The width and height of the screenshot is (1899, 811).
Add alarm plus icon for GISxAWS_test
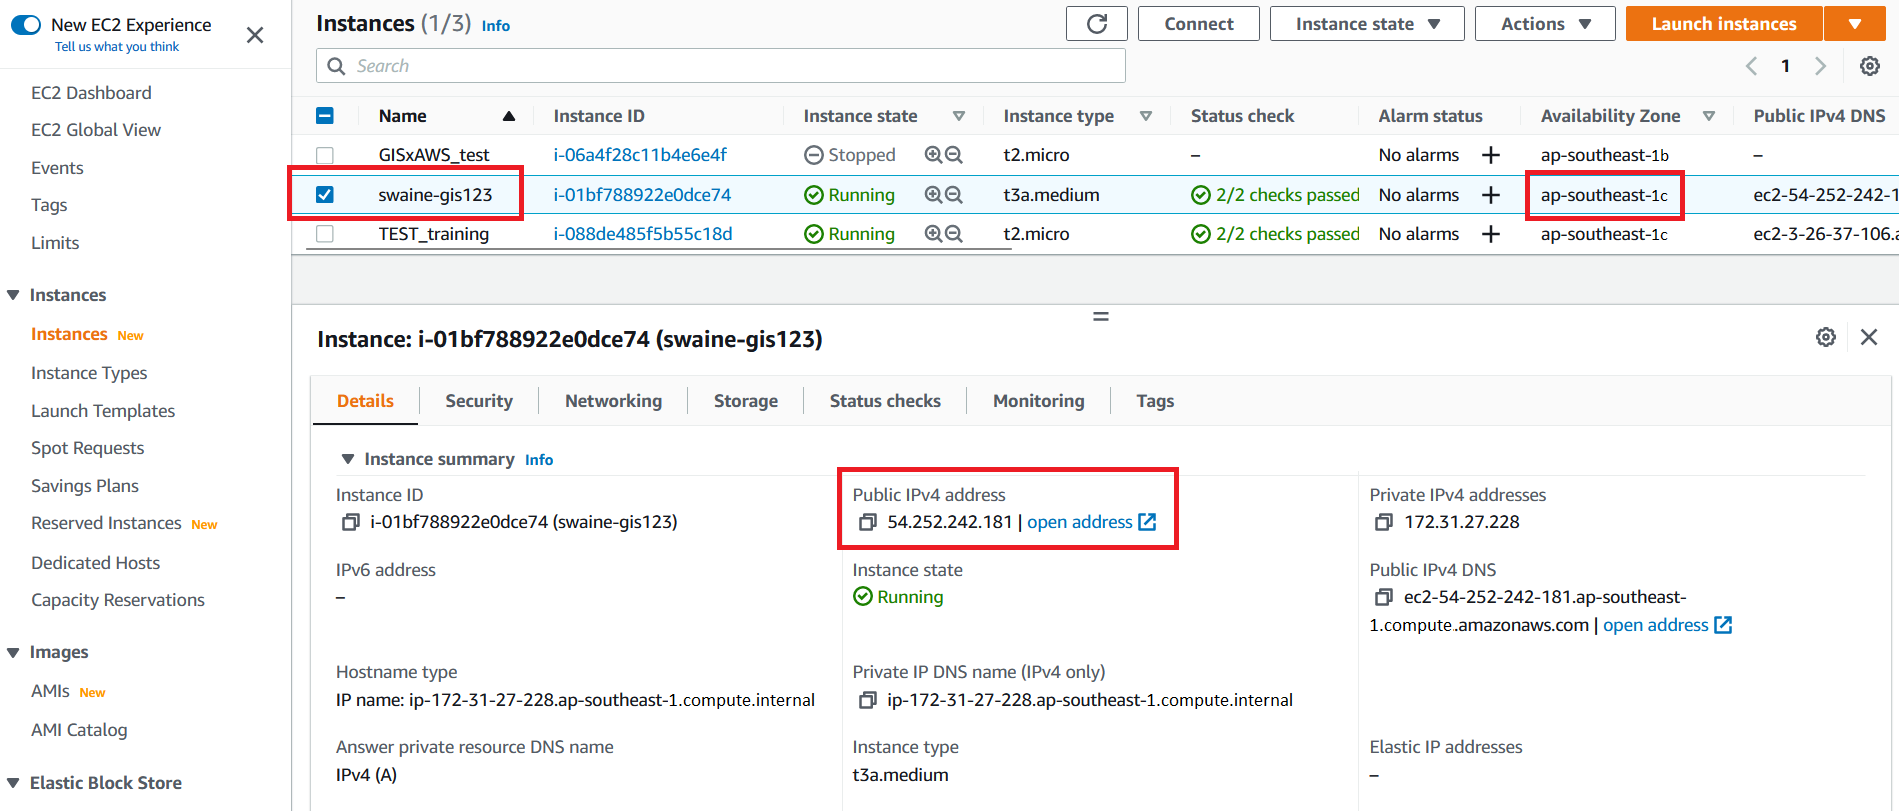(x=1491, y=155)
